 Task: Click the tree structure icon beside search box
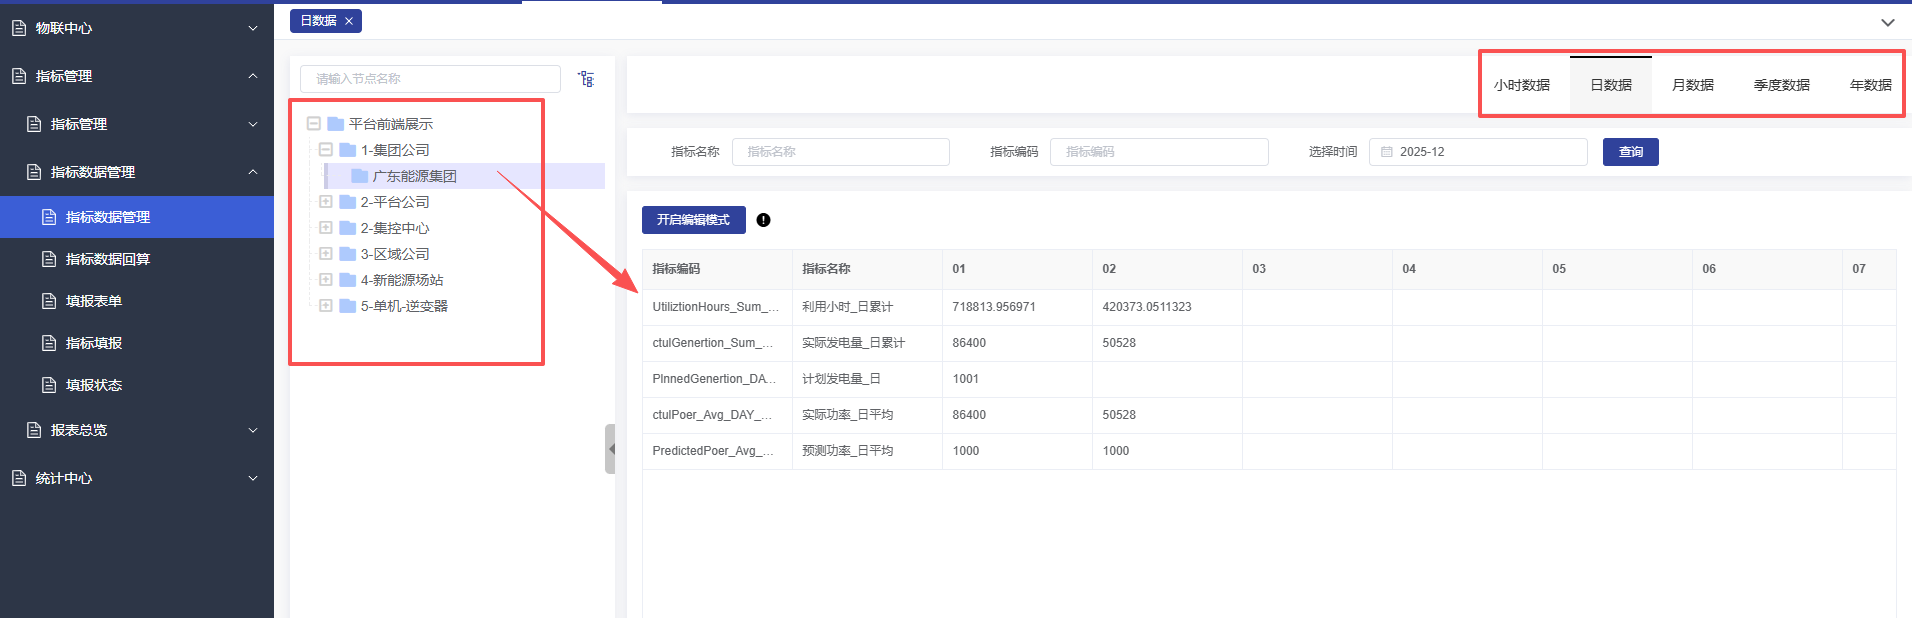coord(586,79)
